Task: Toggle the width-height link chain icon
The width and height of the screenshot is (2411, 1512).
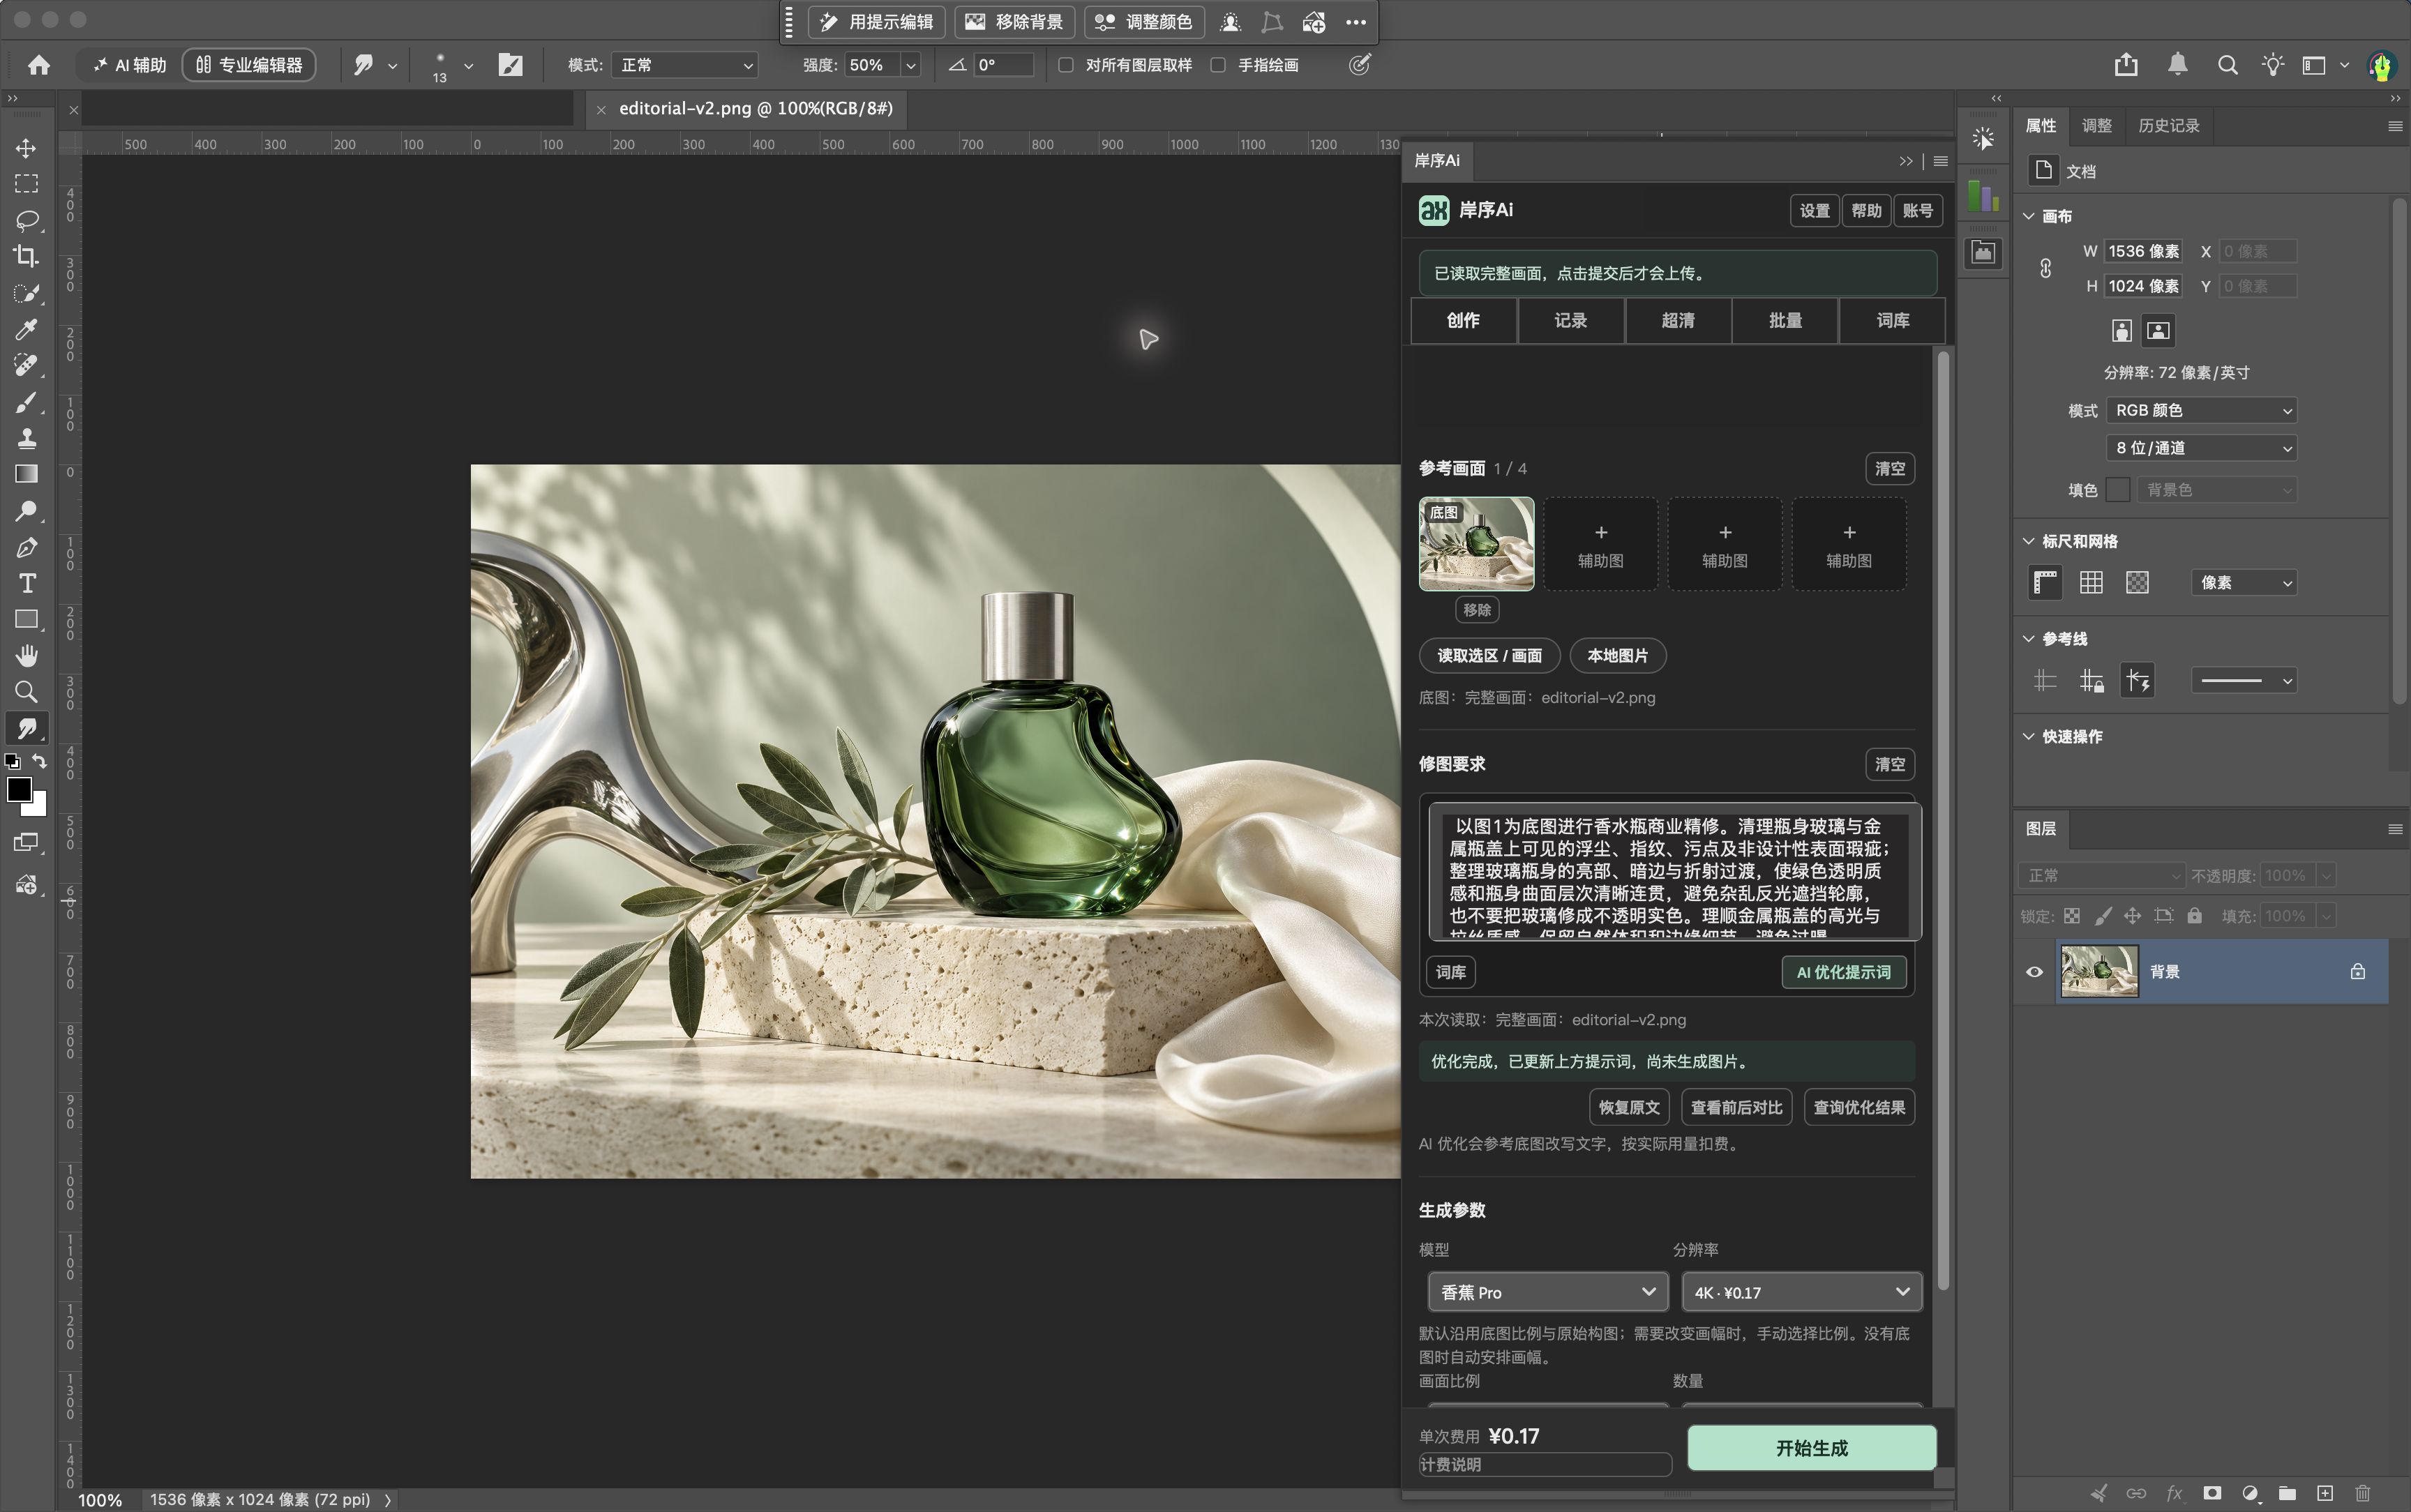Action: pos(2046,268)
